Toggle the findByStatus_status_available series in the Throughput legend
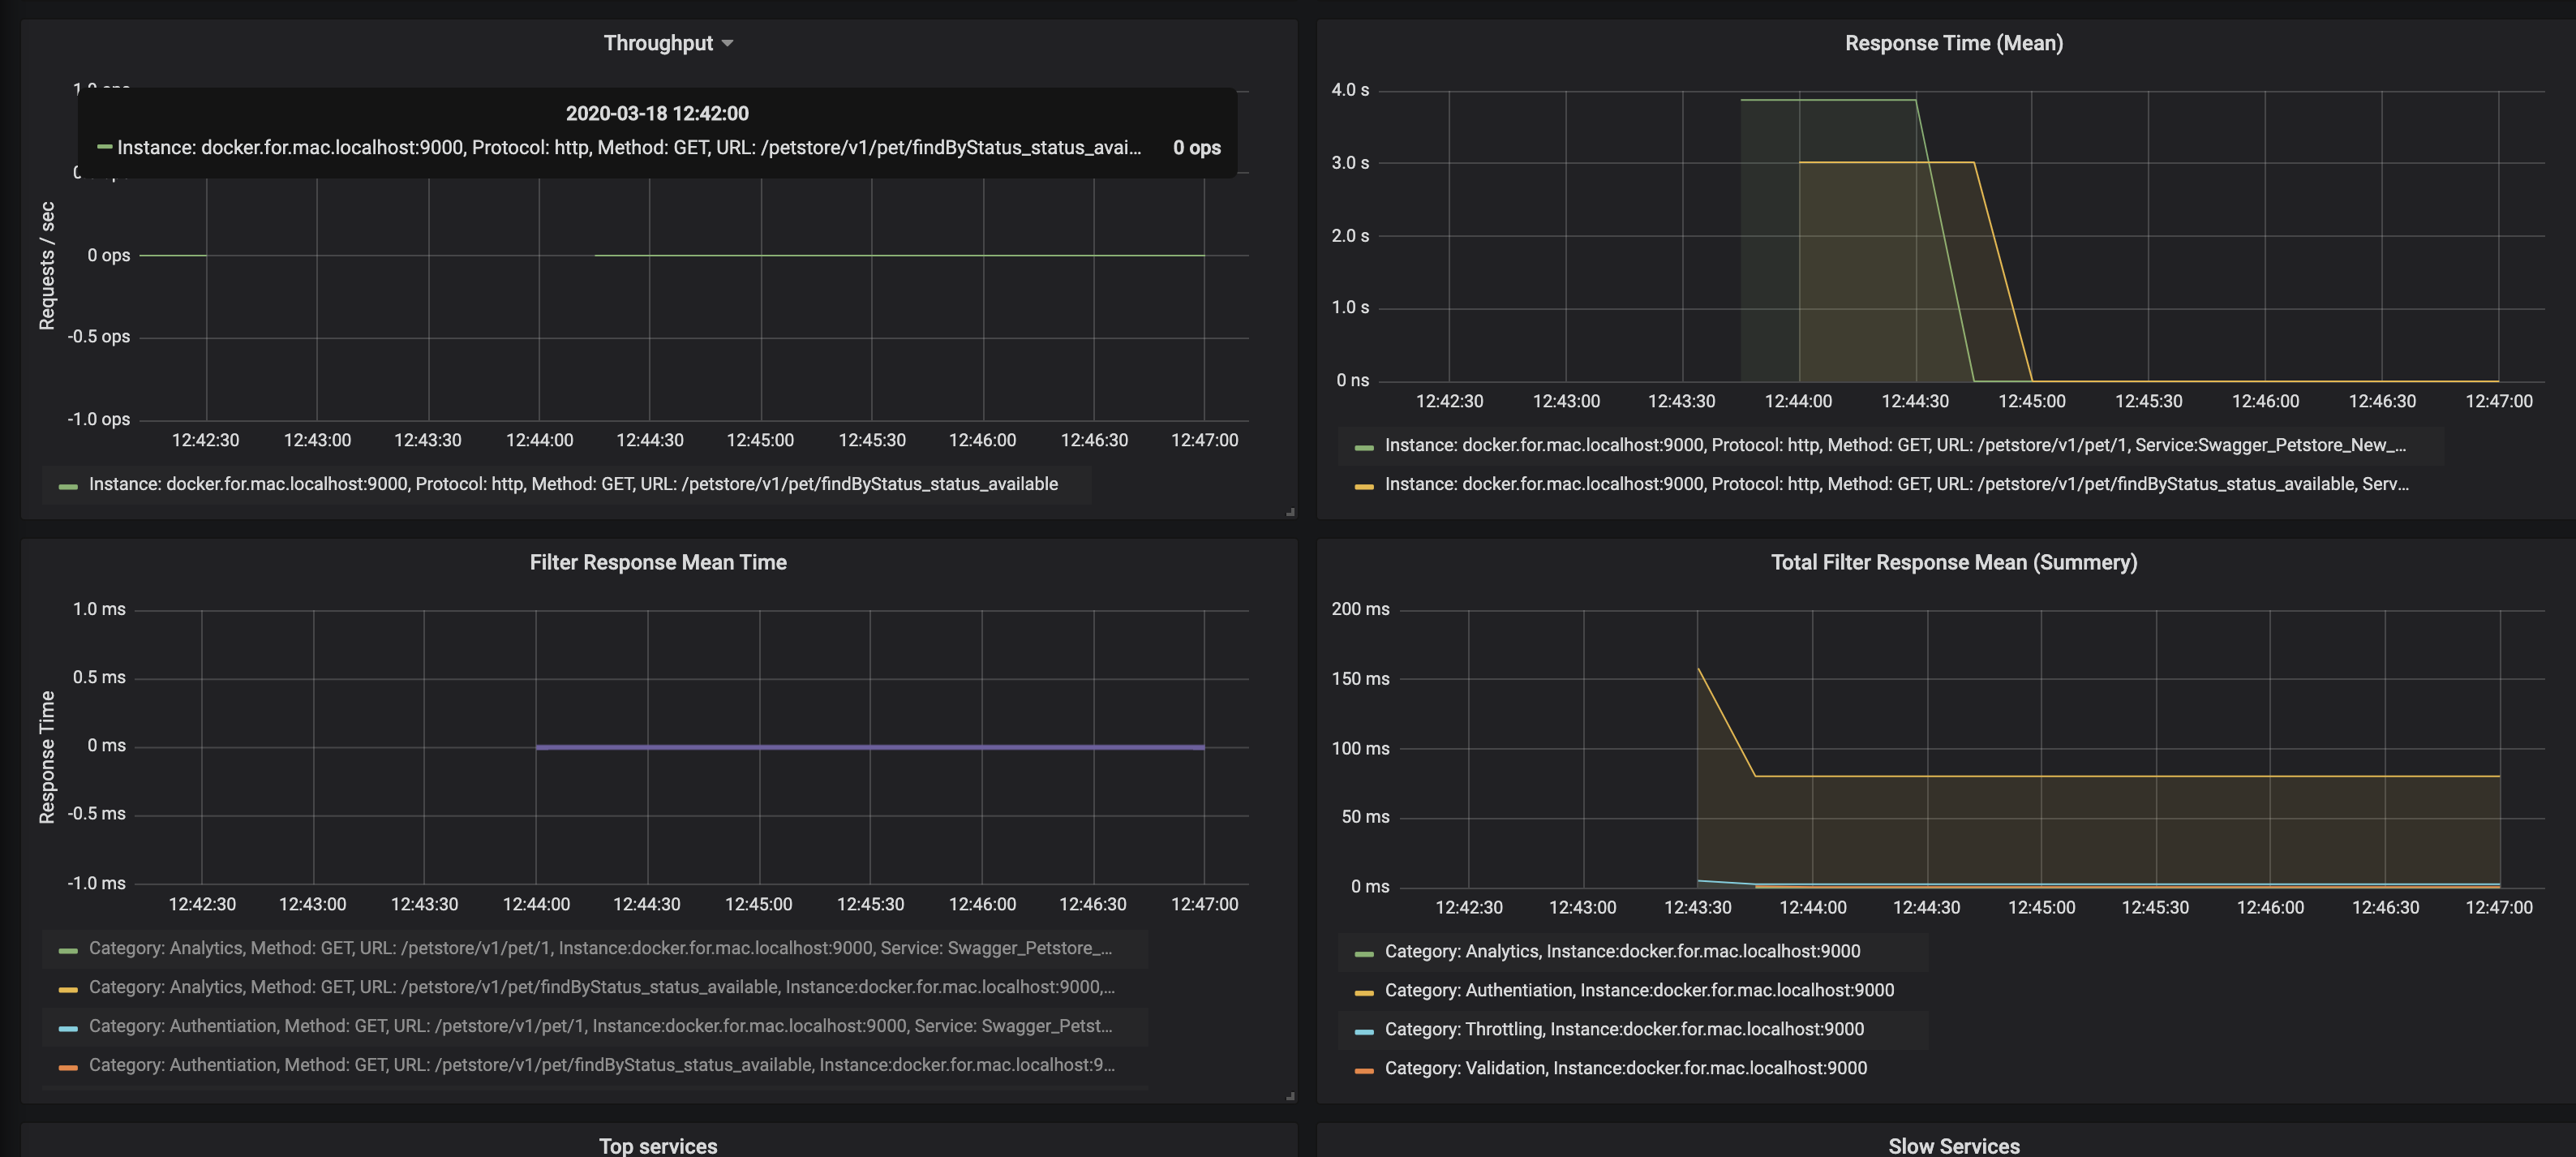This screenshot has height=1157, width=2576. [x=573, y=484]
